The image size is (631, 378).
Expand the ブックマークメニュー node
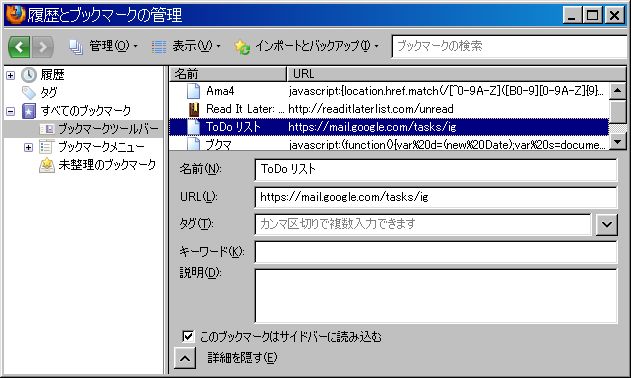coord(28,147)
